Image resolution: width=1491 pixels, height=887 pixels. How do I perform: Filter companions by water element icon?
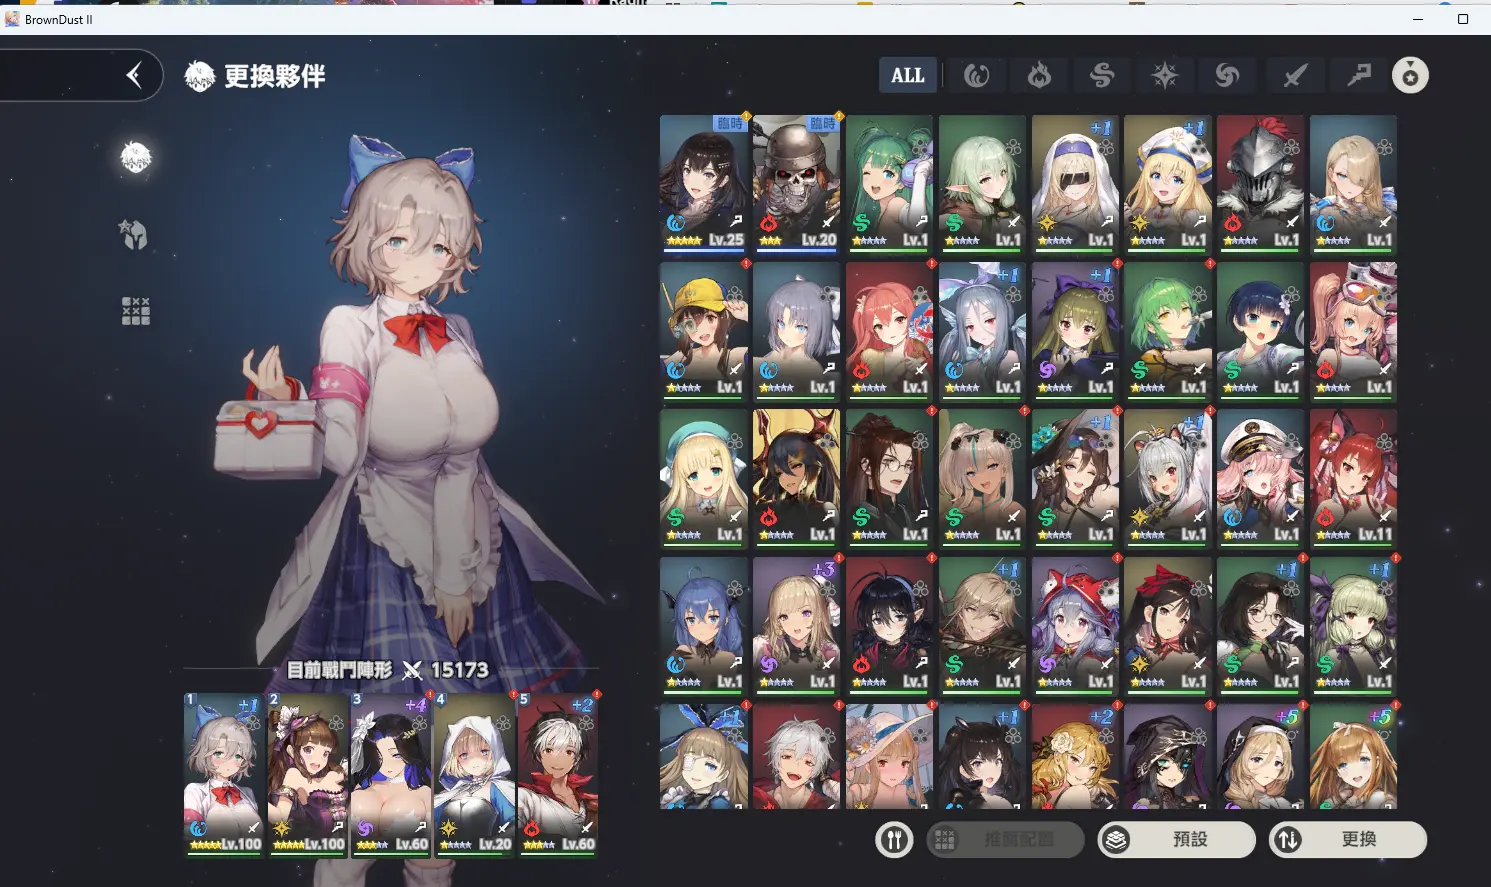click(x=976, y=75)
